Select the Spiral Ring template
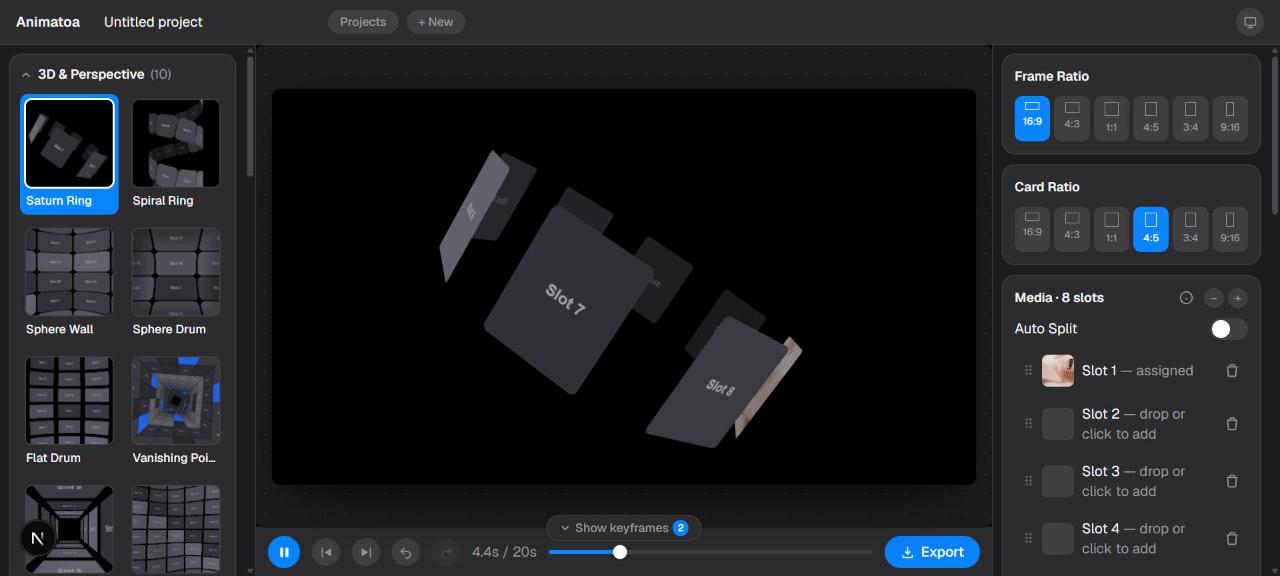Screen dimensions: 1280x576 click(176, 154)
